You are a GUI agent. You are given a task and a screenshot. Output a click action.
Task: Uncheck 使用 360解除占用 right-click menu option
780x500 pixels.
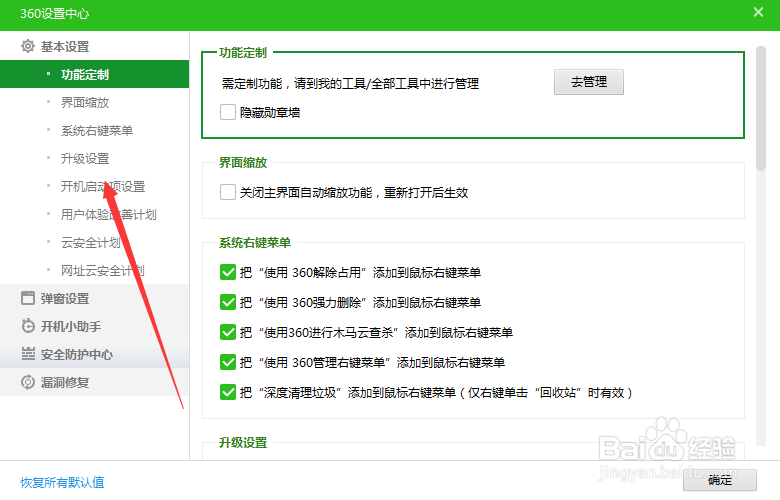pos(228,272)
